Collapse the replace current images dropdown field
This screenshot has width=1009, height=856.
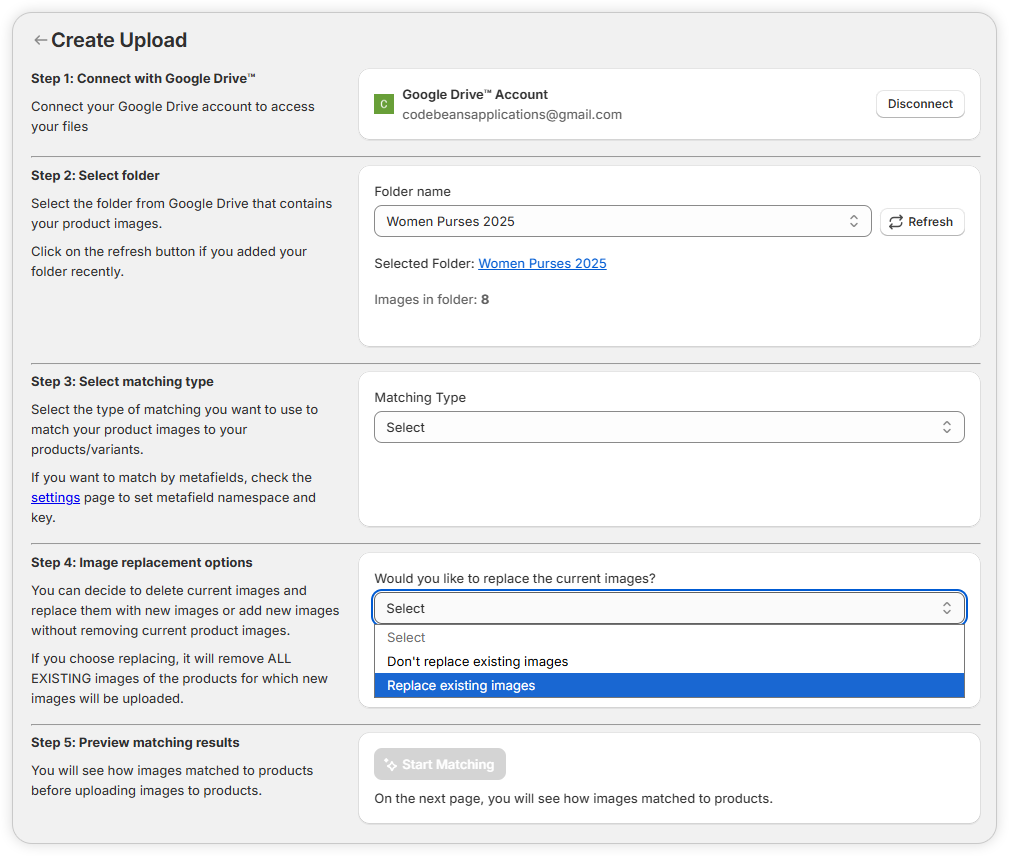click(x=660, y=609)
